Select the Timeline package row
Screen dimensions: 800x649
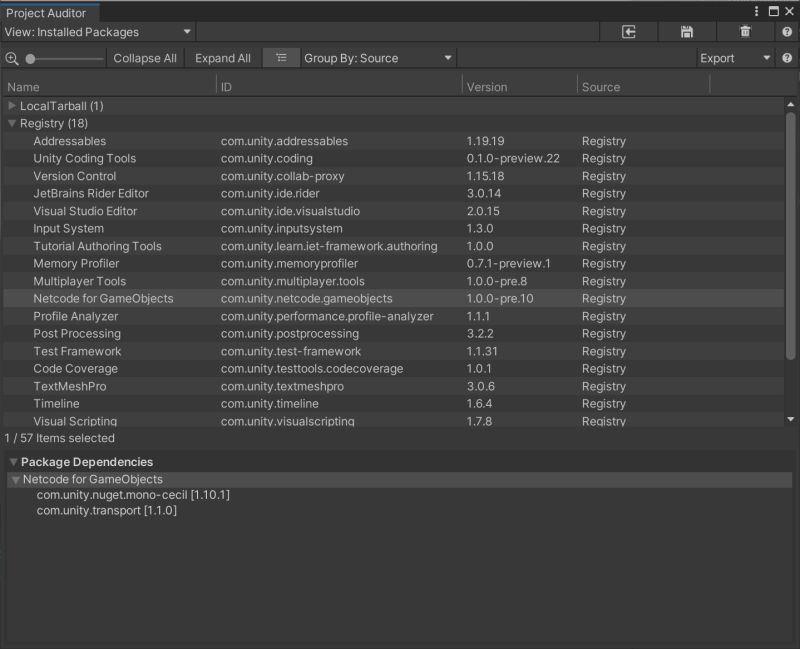393,404
